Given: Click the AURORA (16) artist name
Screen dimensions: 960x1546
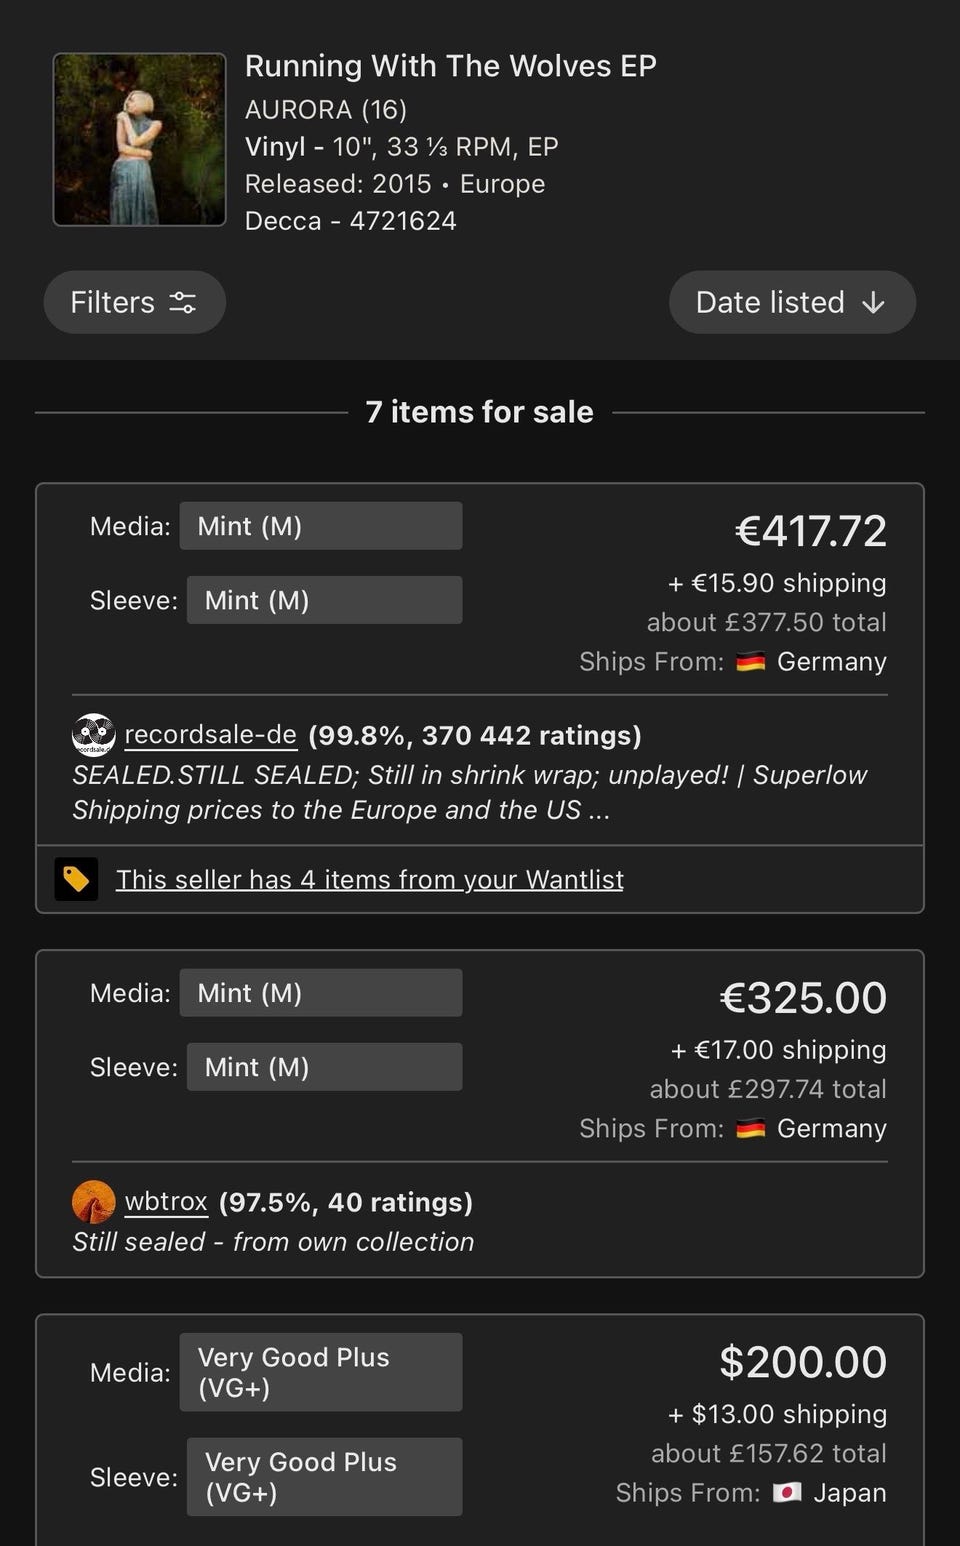Looking at the screenshot, I should click(x=325, y=109).
